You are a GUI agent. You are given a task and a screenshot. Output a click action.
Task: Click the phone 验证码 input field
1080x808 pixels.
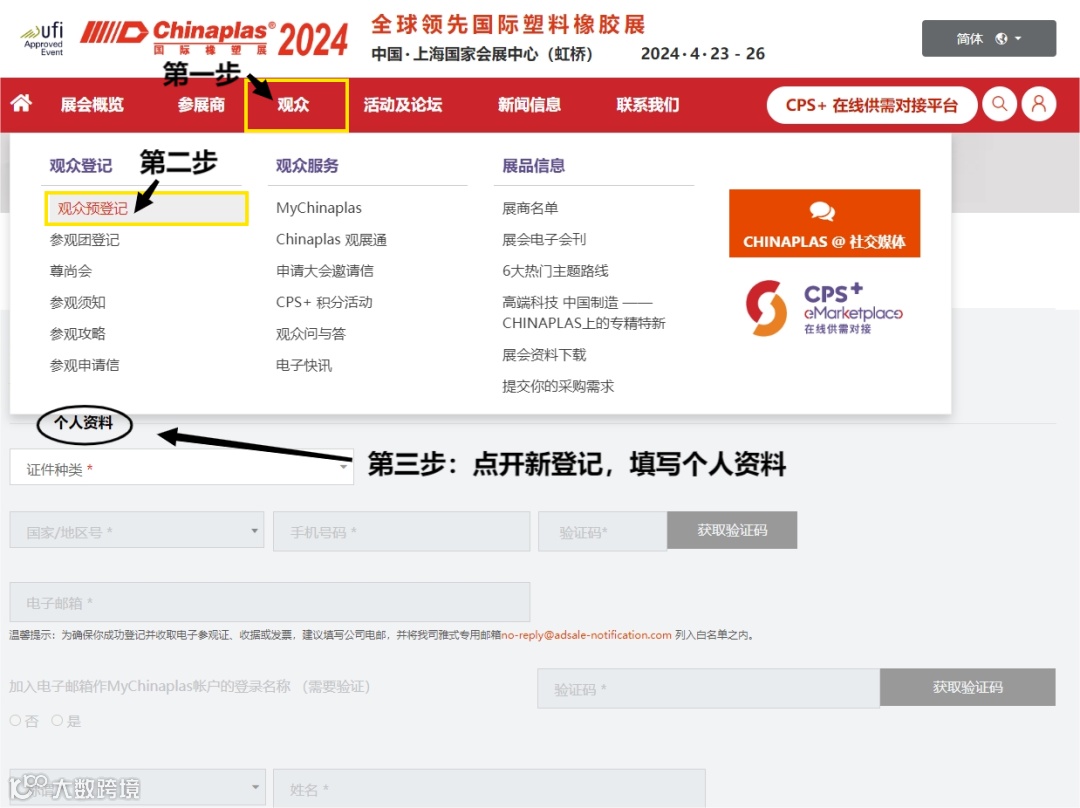pos(603,531)
